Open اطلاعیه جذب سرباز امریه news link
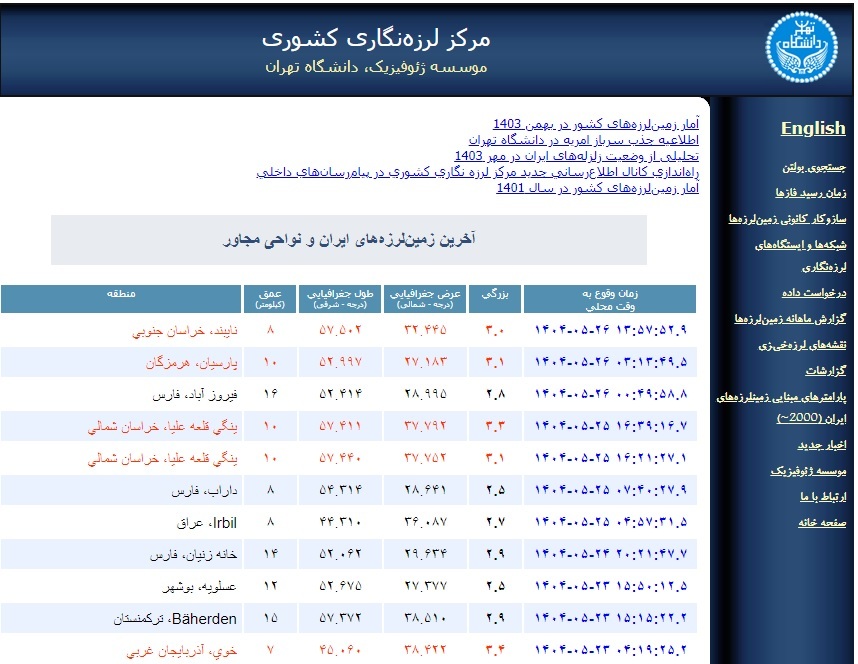 click(583, 140)
